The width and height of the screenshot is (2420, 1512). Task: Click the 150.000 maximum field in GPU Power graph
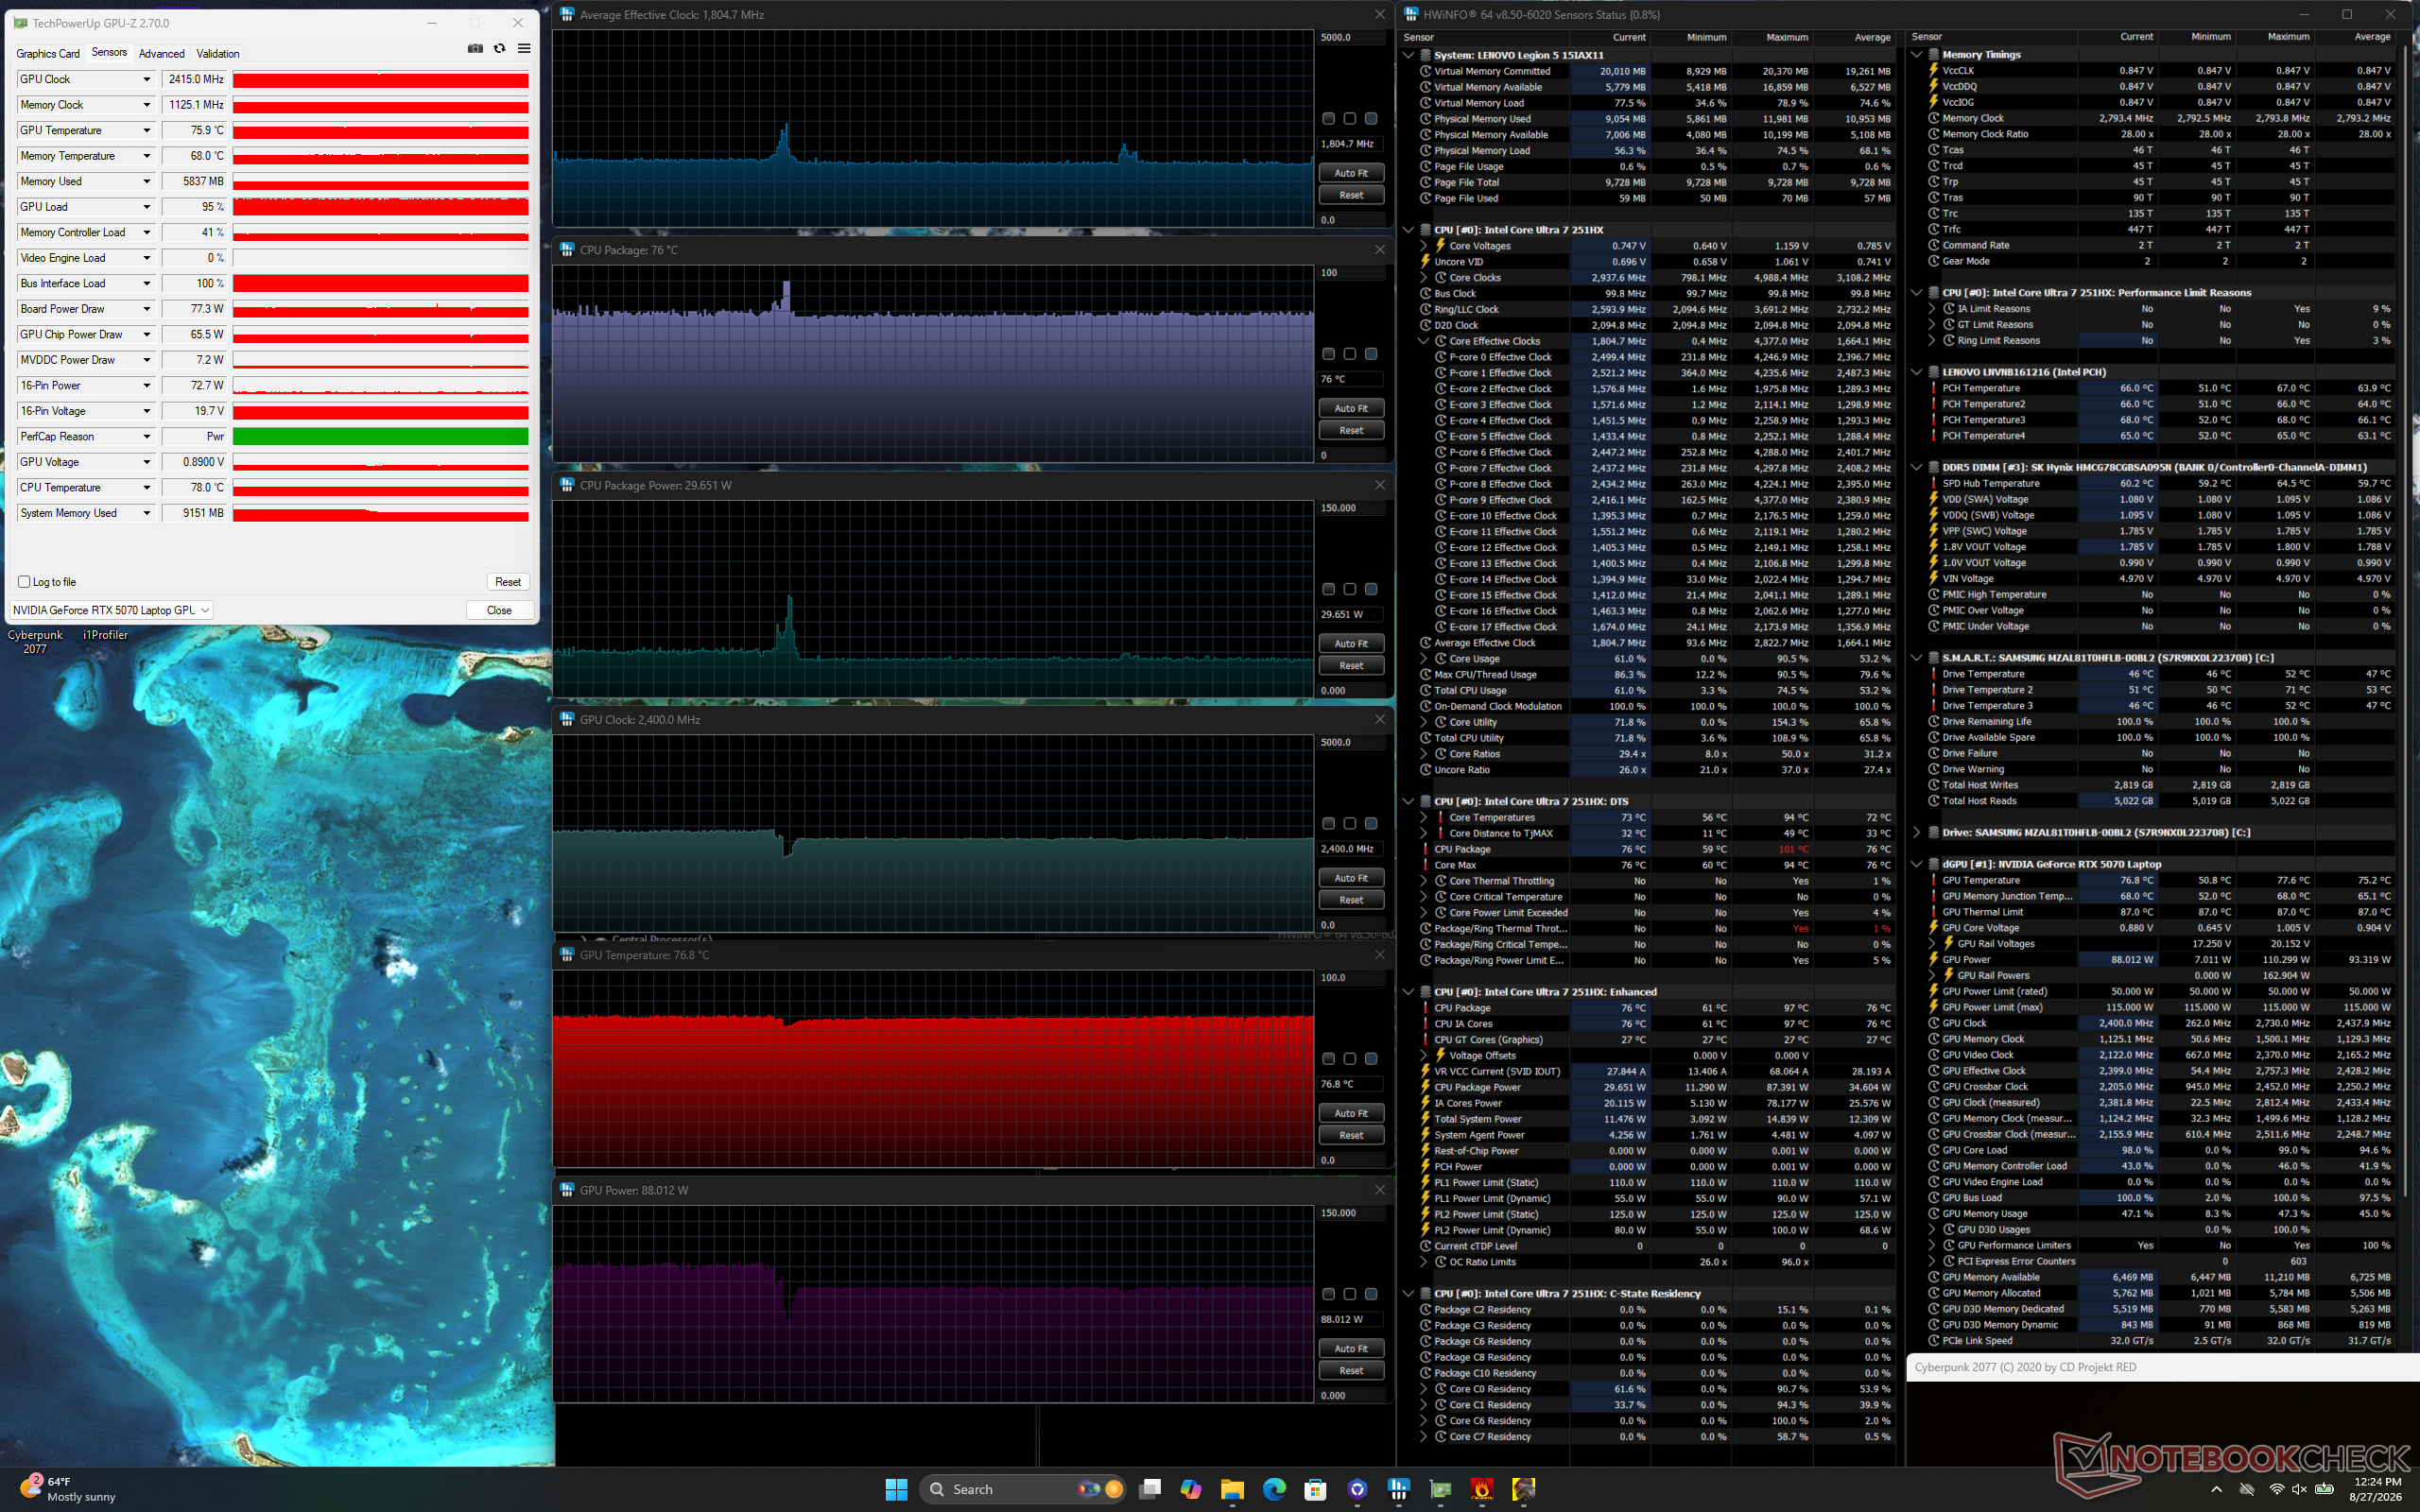(x=1350, y=1213)
